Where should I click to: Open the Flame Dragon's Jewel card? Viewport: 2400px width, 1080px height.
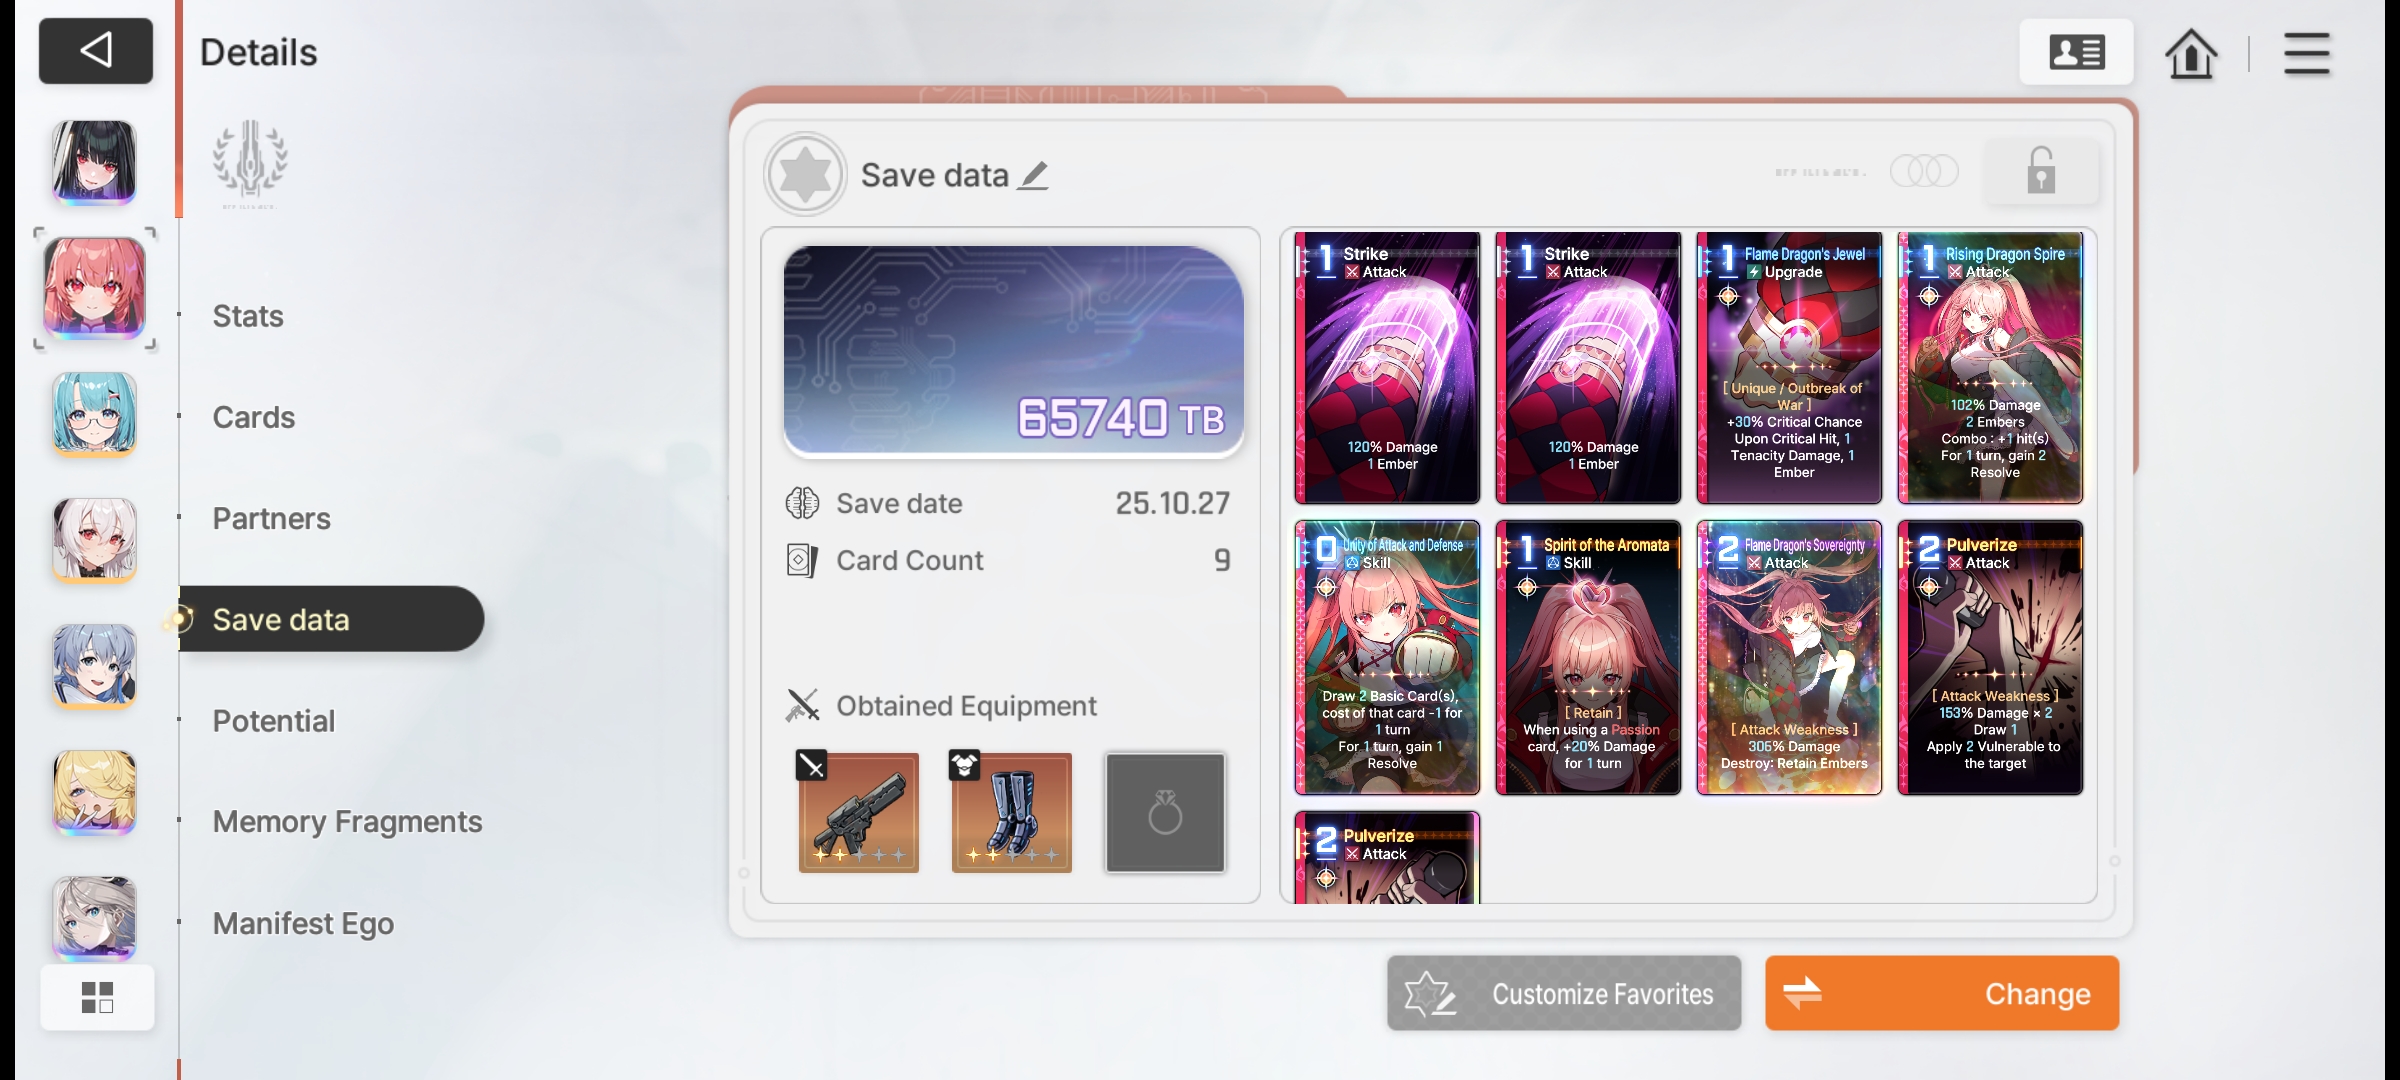click(x=1789, y=368)
